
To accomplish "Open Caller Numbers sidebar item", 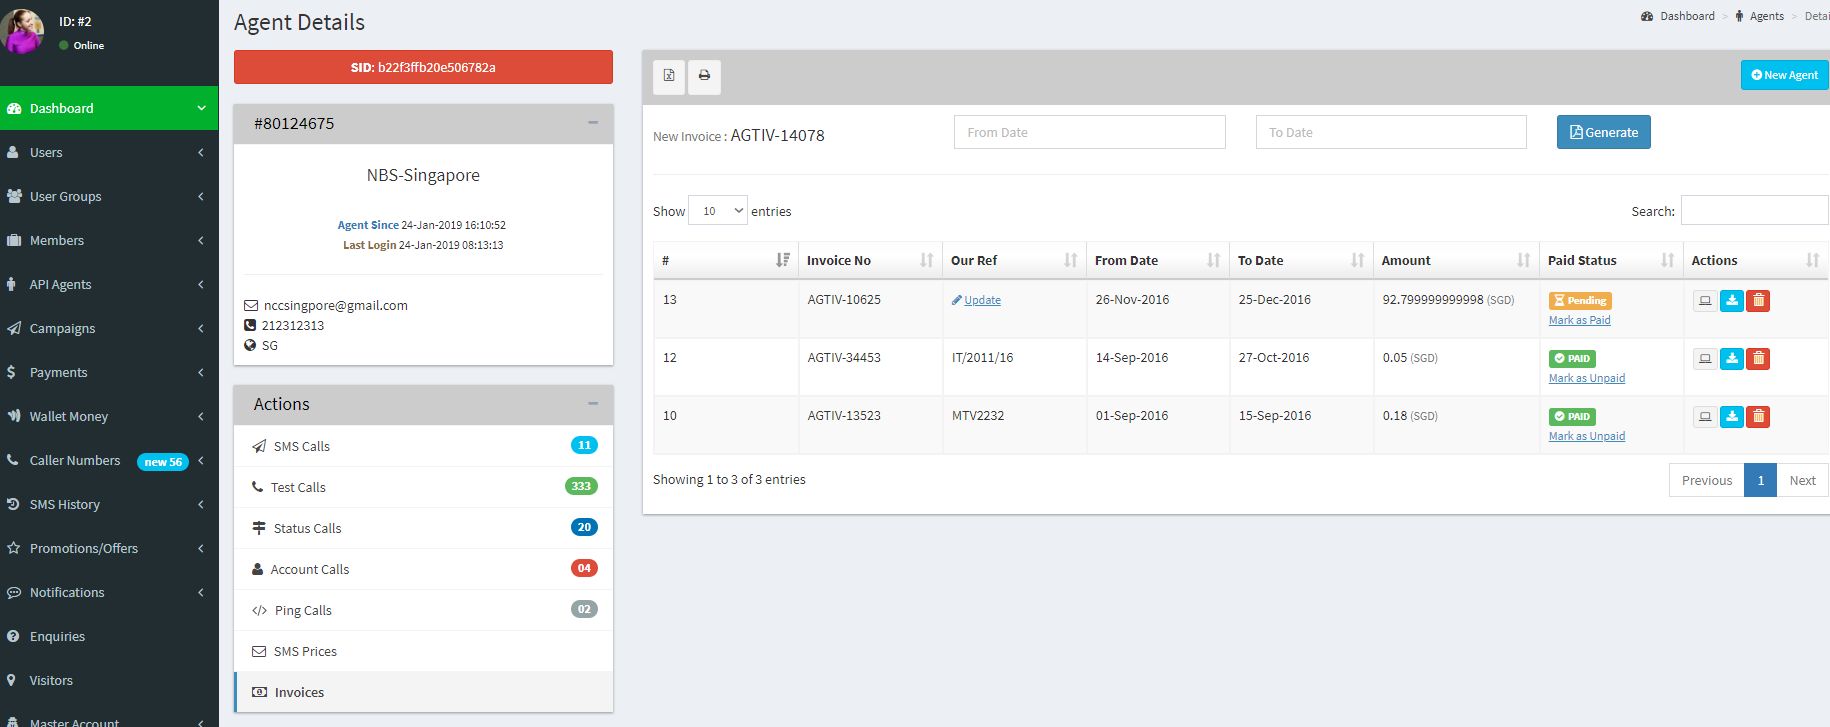I will pyautogui.click(x=109, y=460).
